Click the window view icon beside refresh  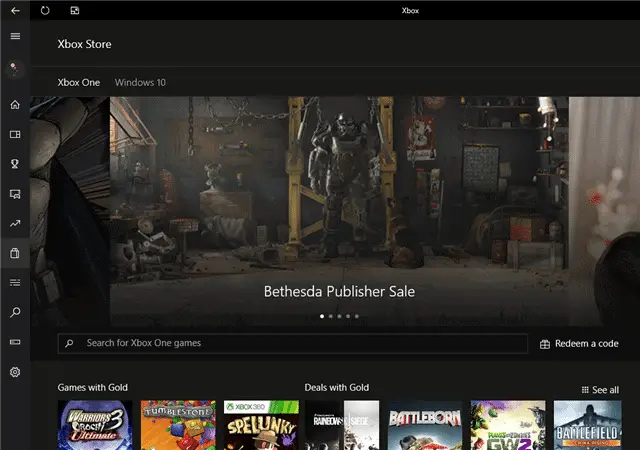(x=75, y=11)
